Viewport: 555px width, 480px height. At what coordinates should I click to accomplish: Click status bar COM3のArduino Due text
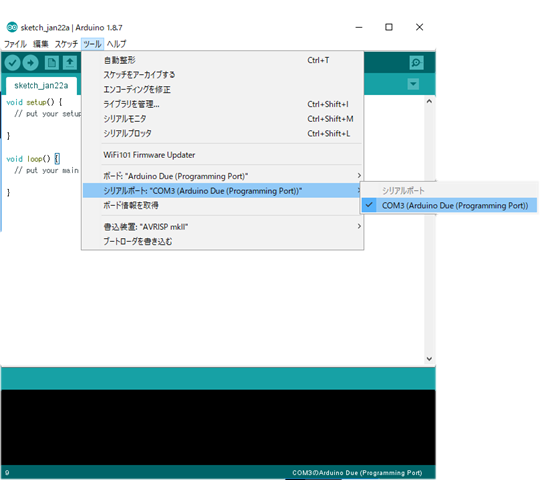357,473
